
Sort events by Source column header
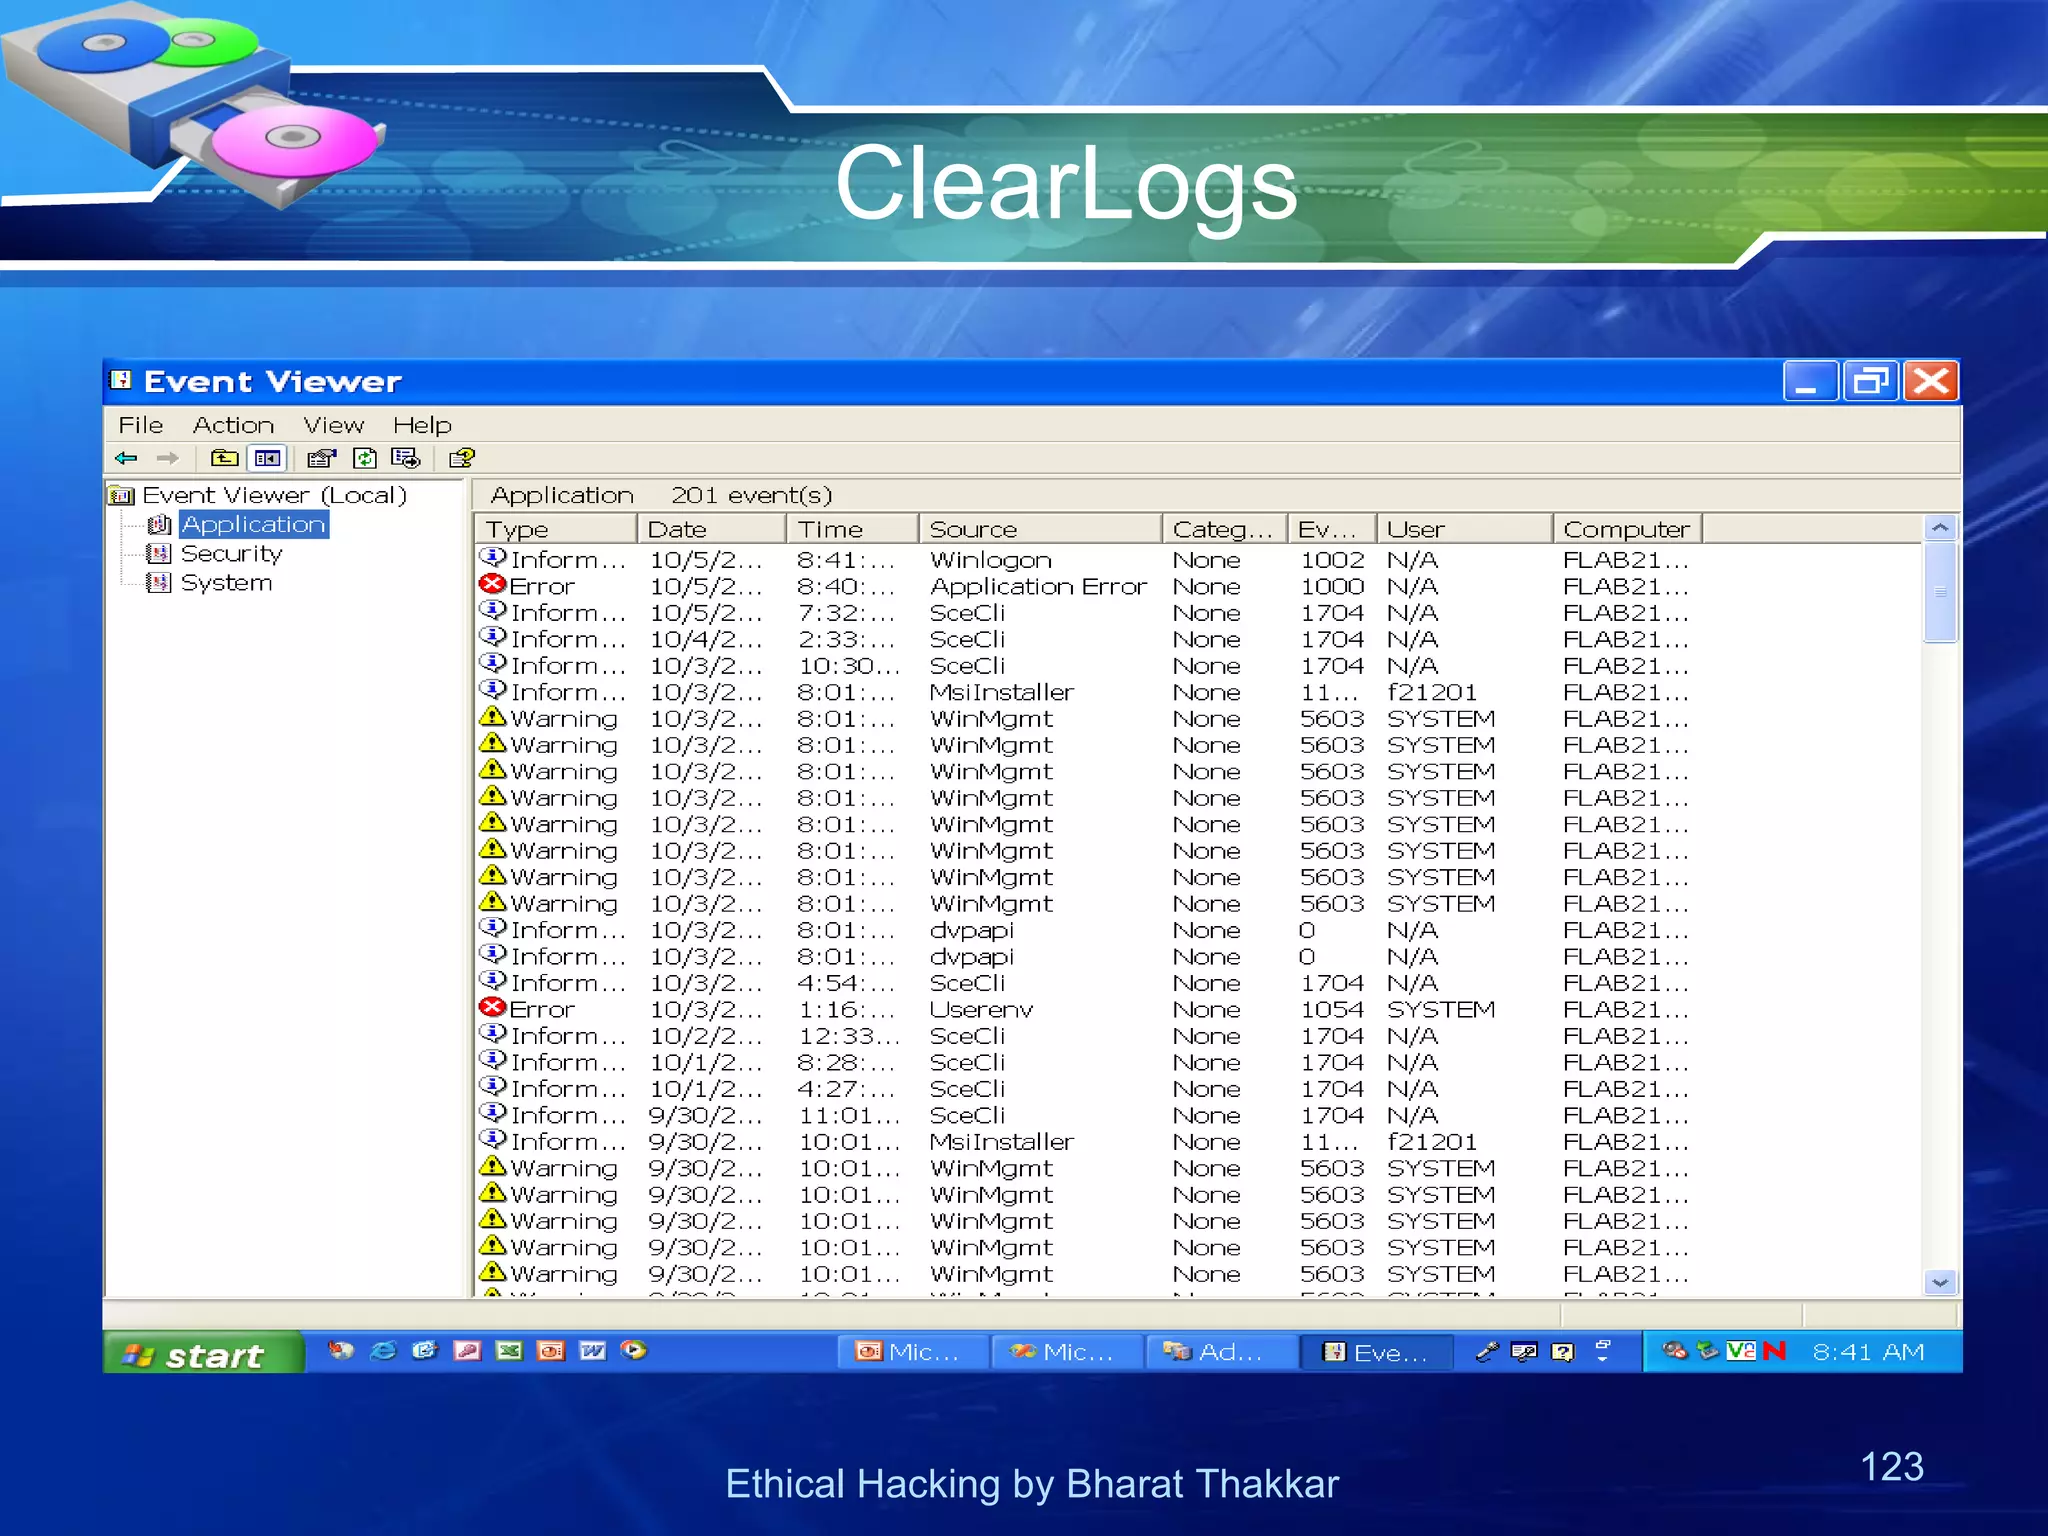(1038, 529)
